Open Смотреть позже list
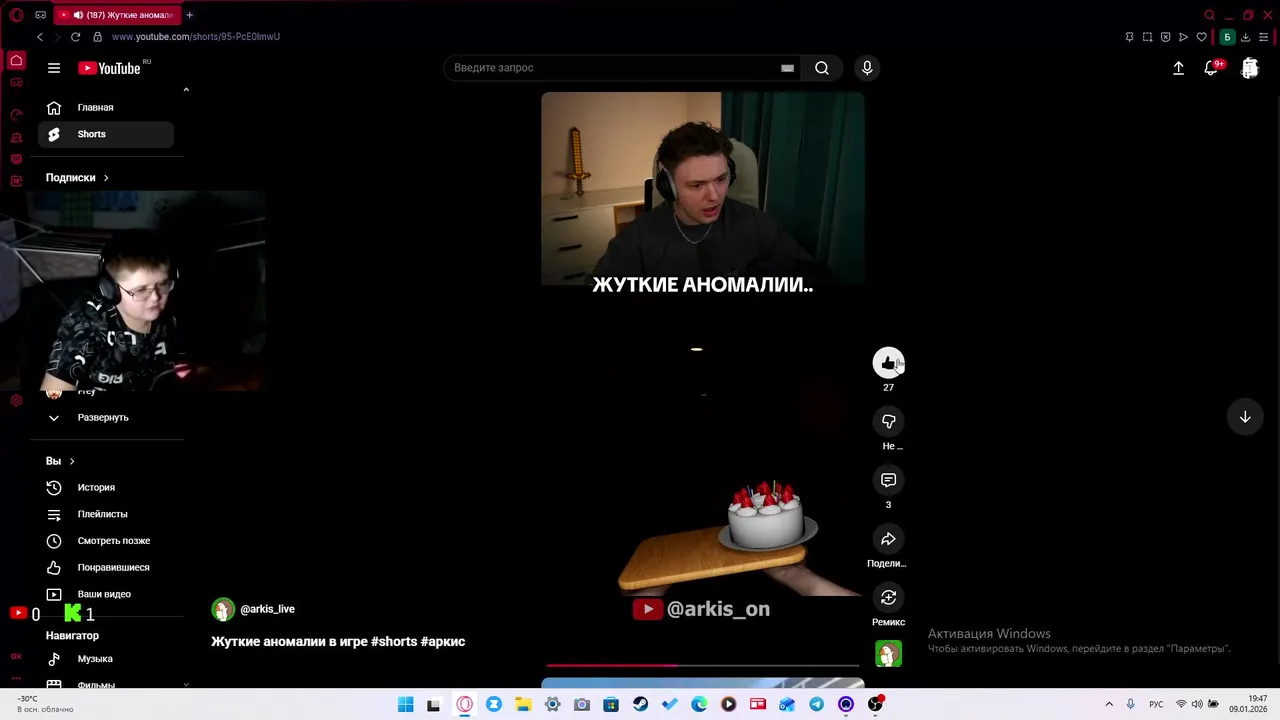 (x=106, y=541)
